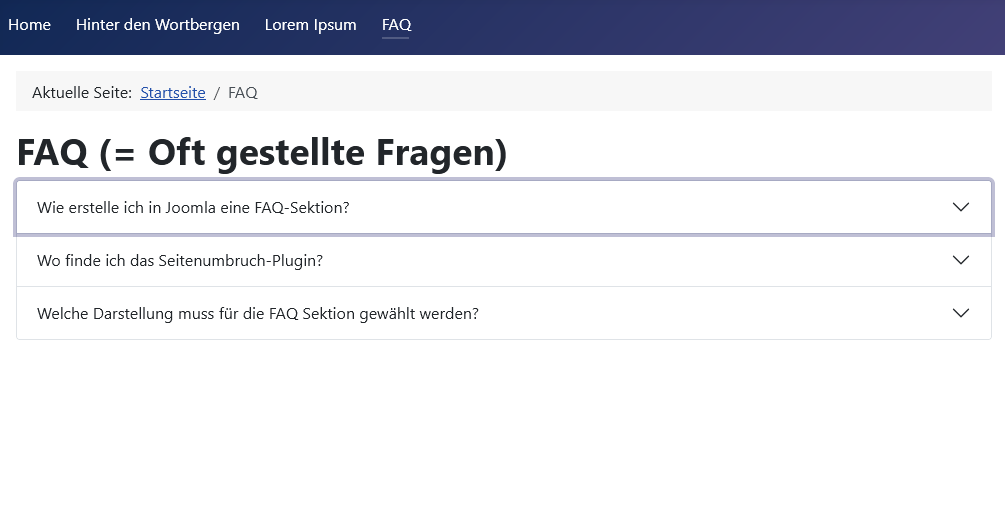Click the FAQ current-page text in the breadcrumb
Image resolution: width=1005 pixels, height=519 pixels.
tap(243, 93)
